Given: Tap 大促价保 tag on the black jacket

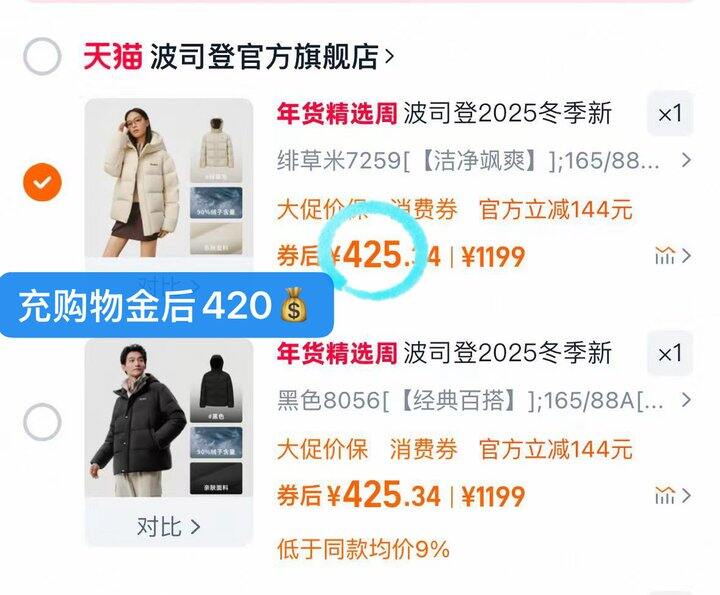Looking at the screenshot, I should [x=322, y=449].
